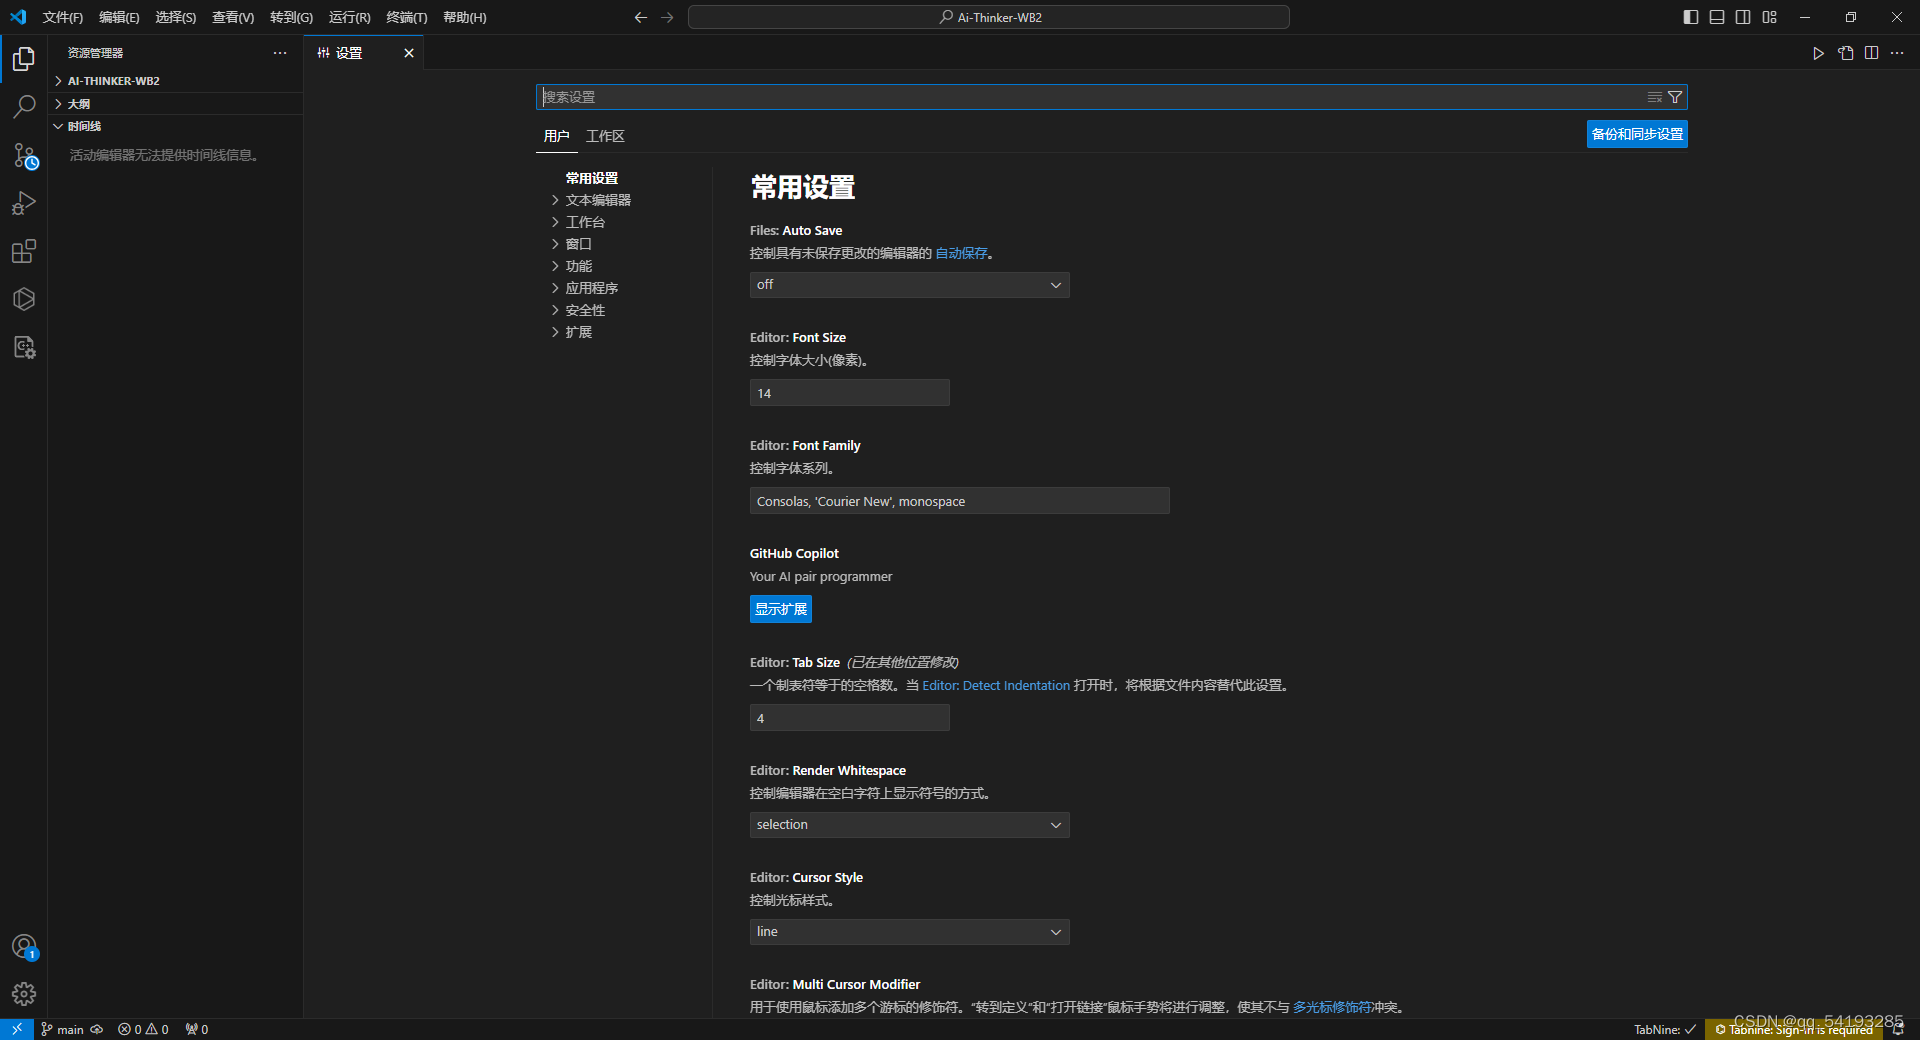Open the 编辑(E) menu

click(x=119, y=17)
